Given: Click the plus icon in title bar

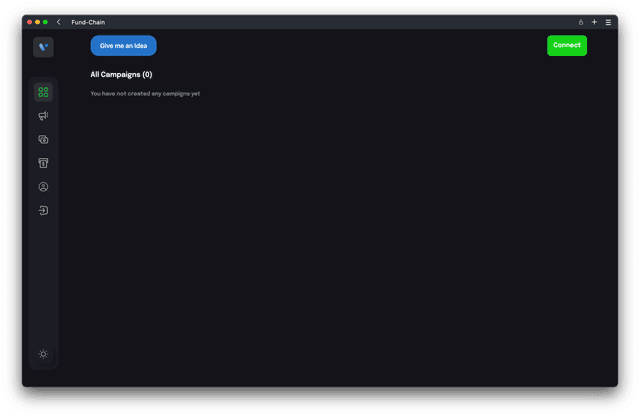Looking at the screenshot, I should pyautogui.click(x=594, y=22).
